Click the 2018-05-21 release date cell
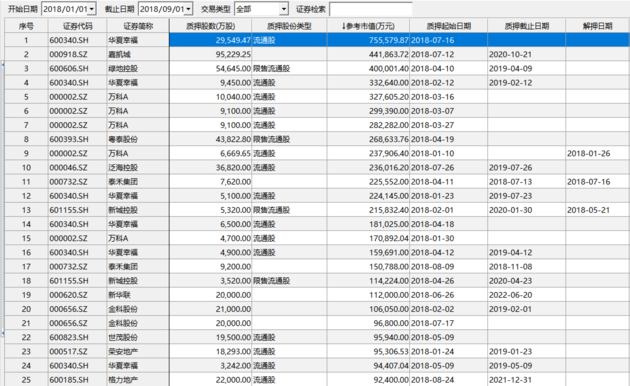This screenshot has height=386, width=630. pos(597,210)
